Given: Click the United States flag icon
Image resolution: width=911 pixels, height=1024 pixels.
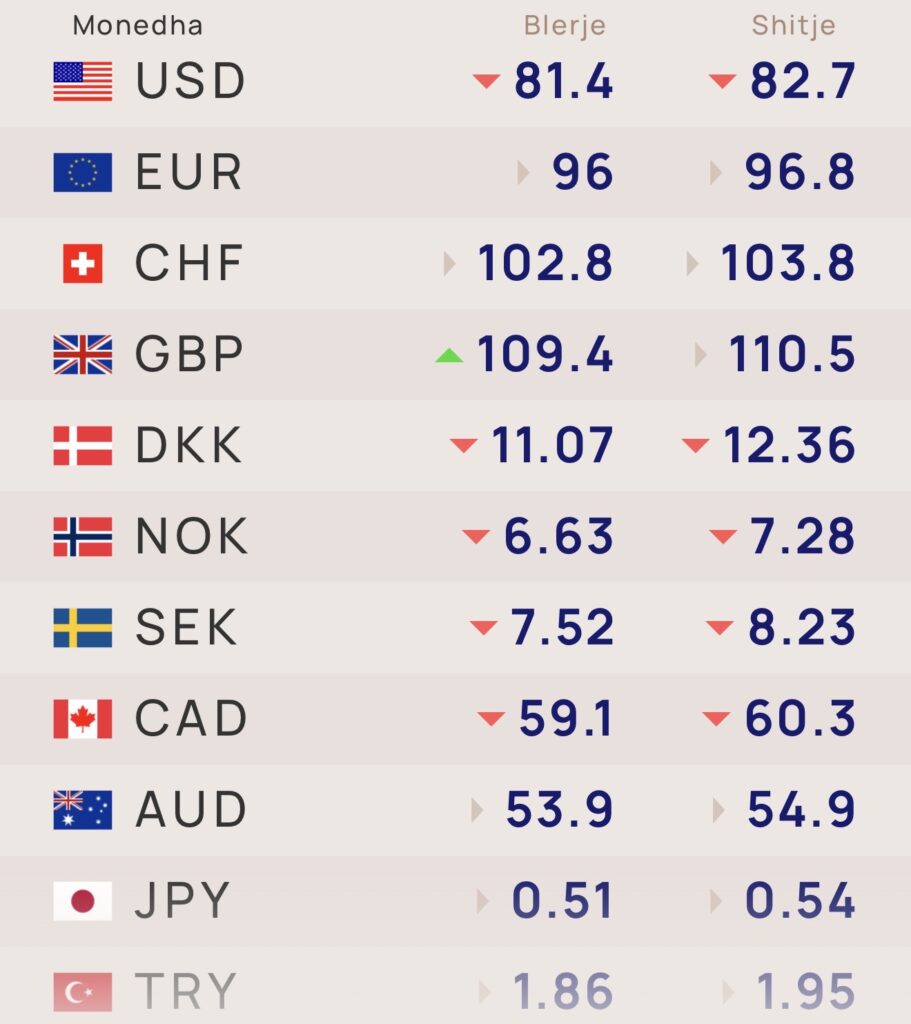Looking at the screenshot, I should tap(83, 81).
